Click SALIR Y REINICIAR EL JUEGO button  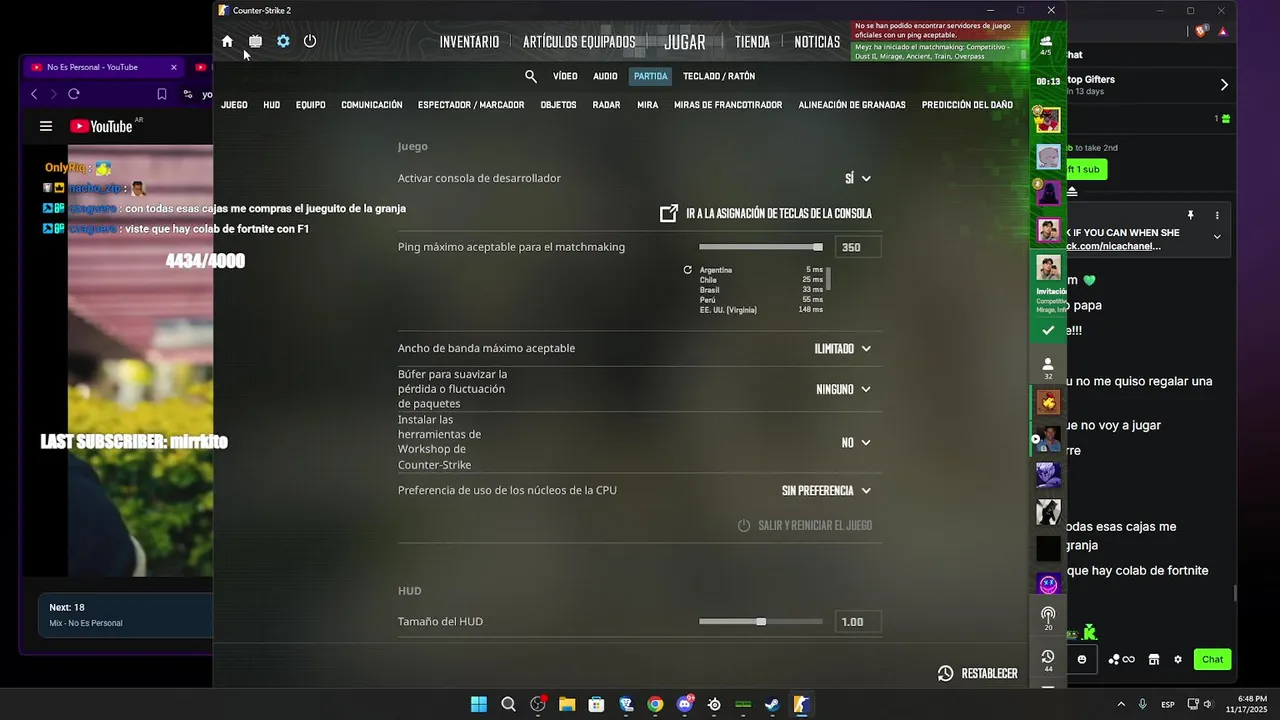[804, 526]
